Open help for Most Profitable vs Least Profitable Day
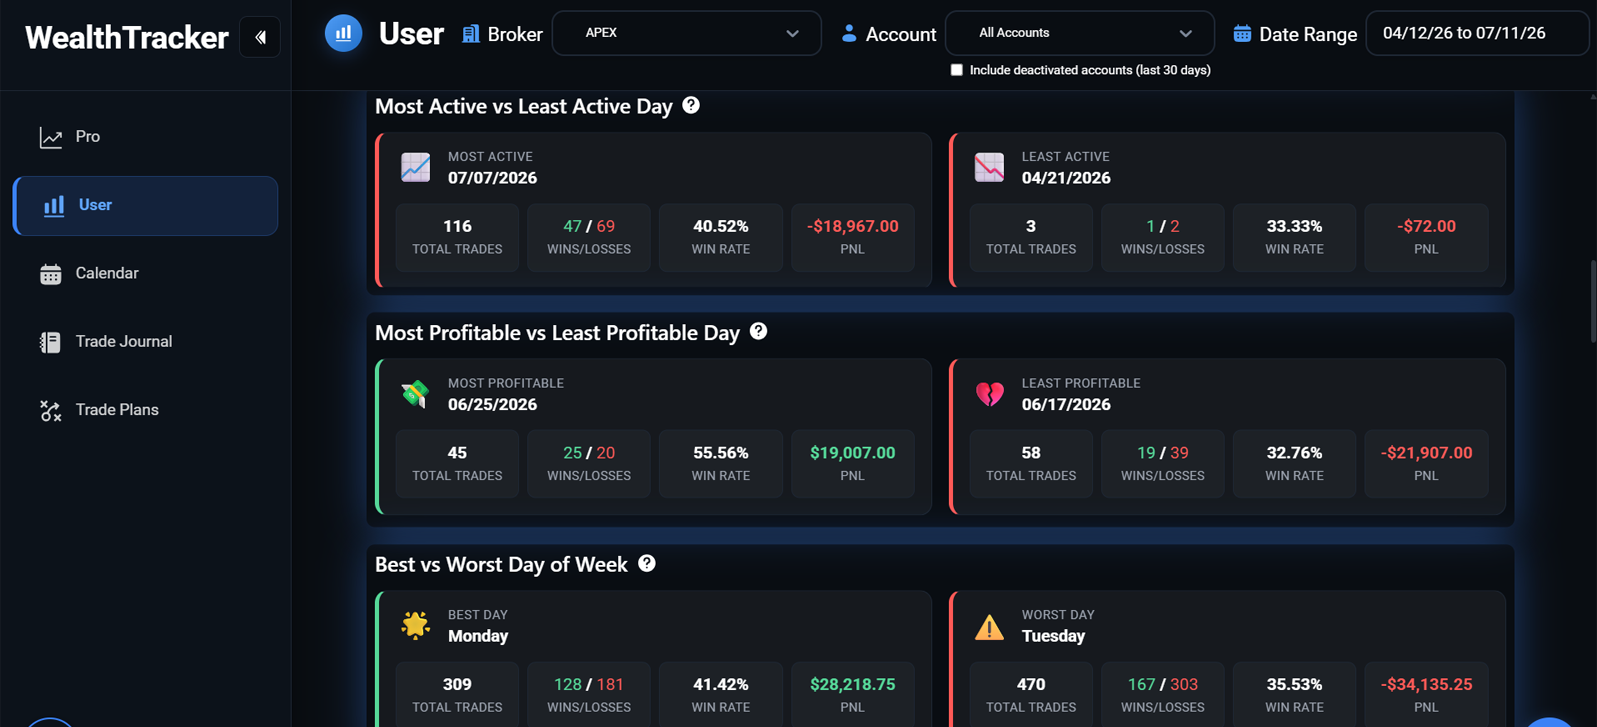1597x727 pixels. click(x=759, y=331)
